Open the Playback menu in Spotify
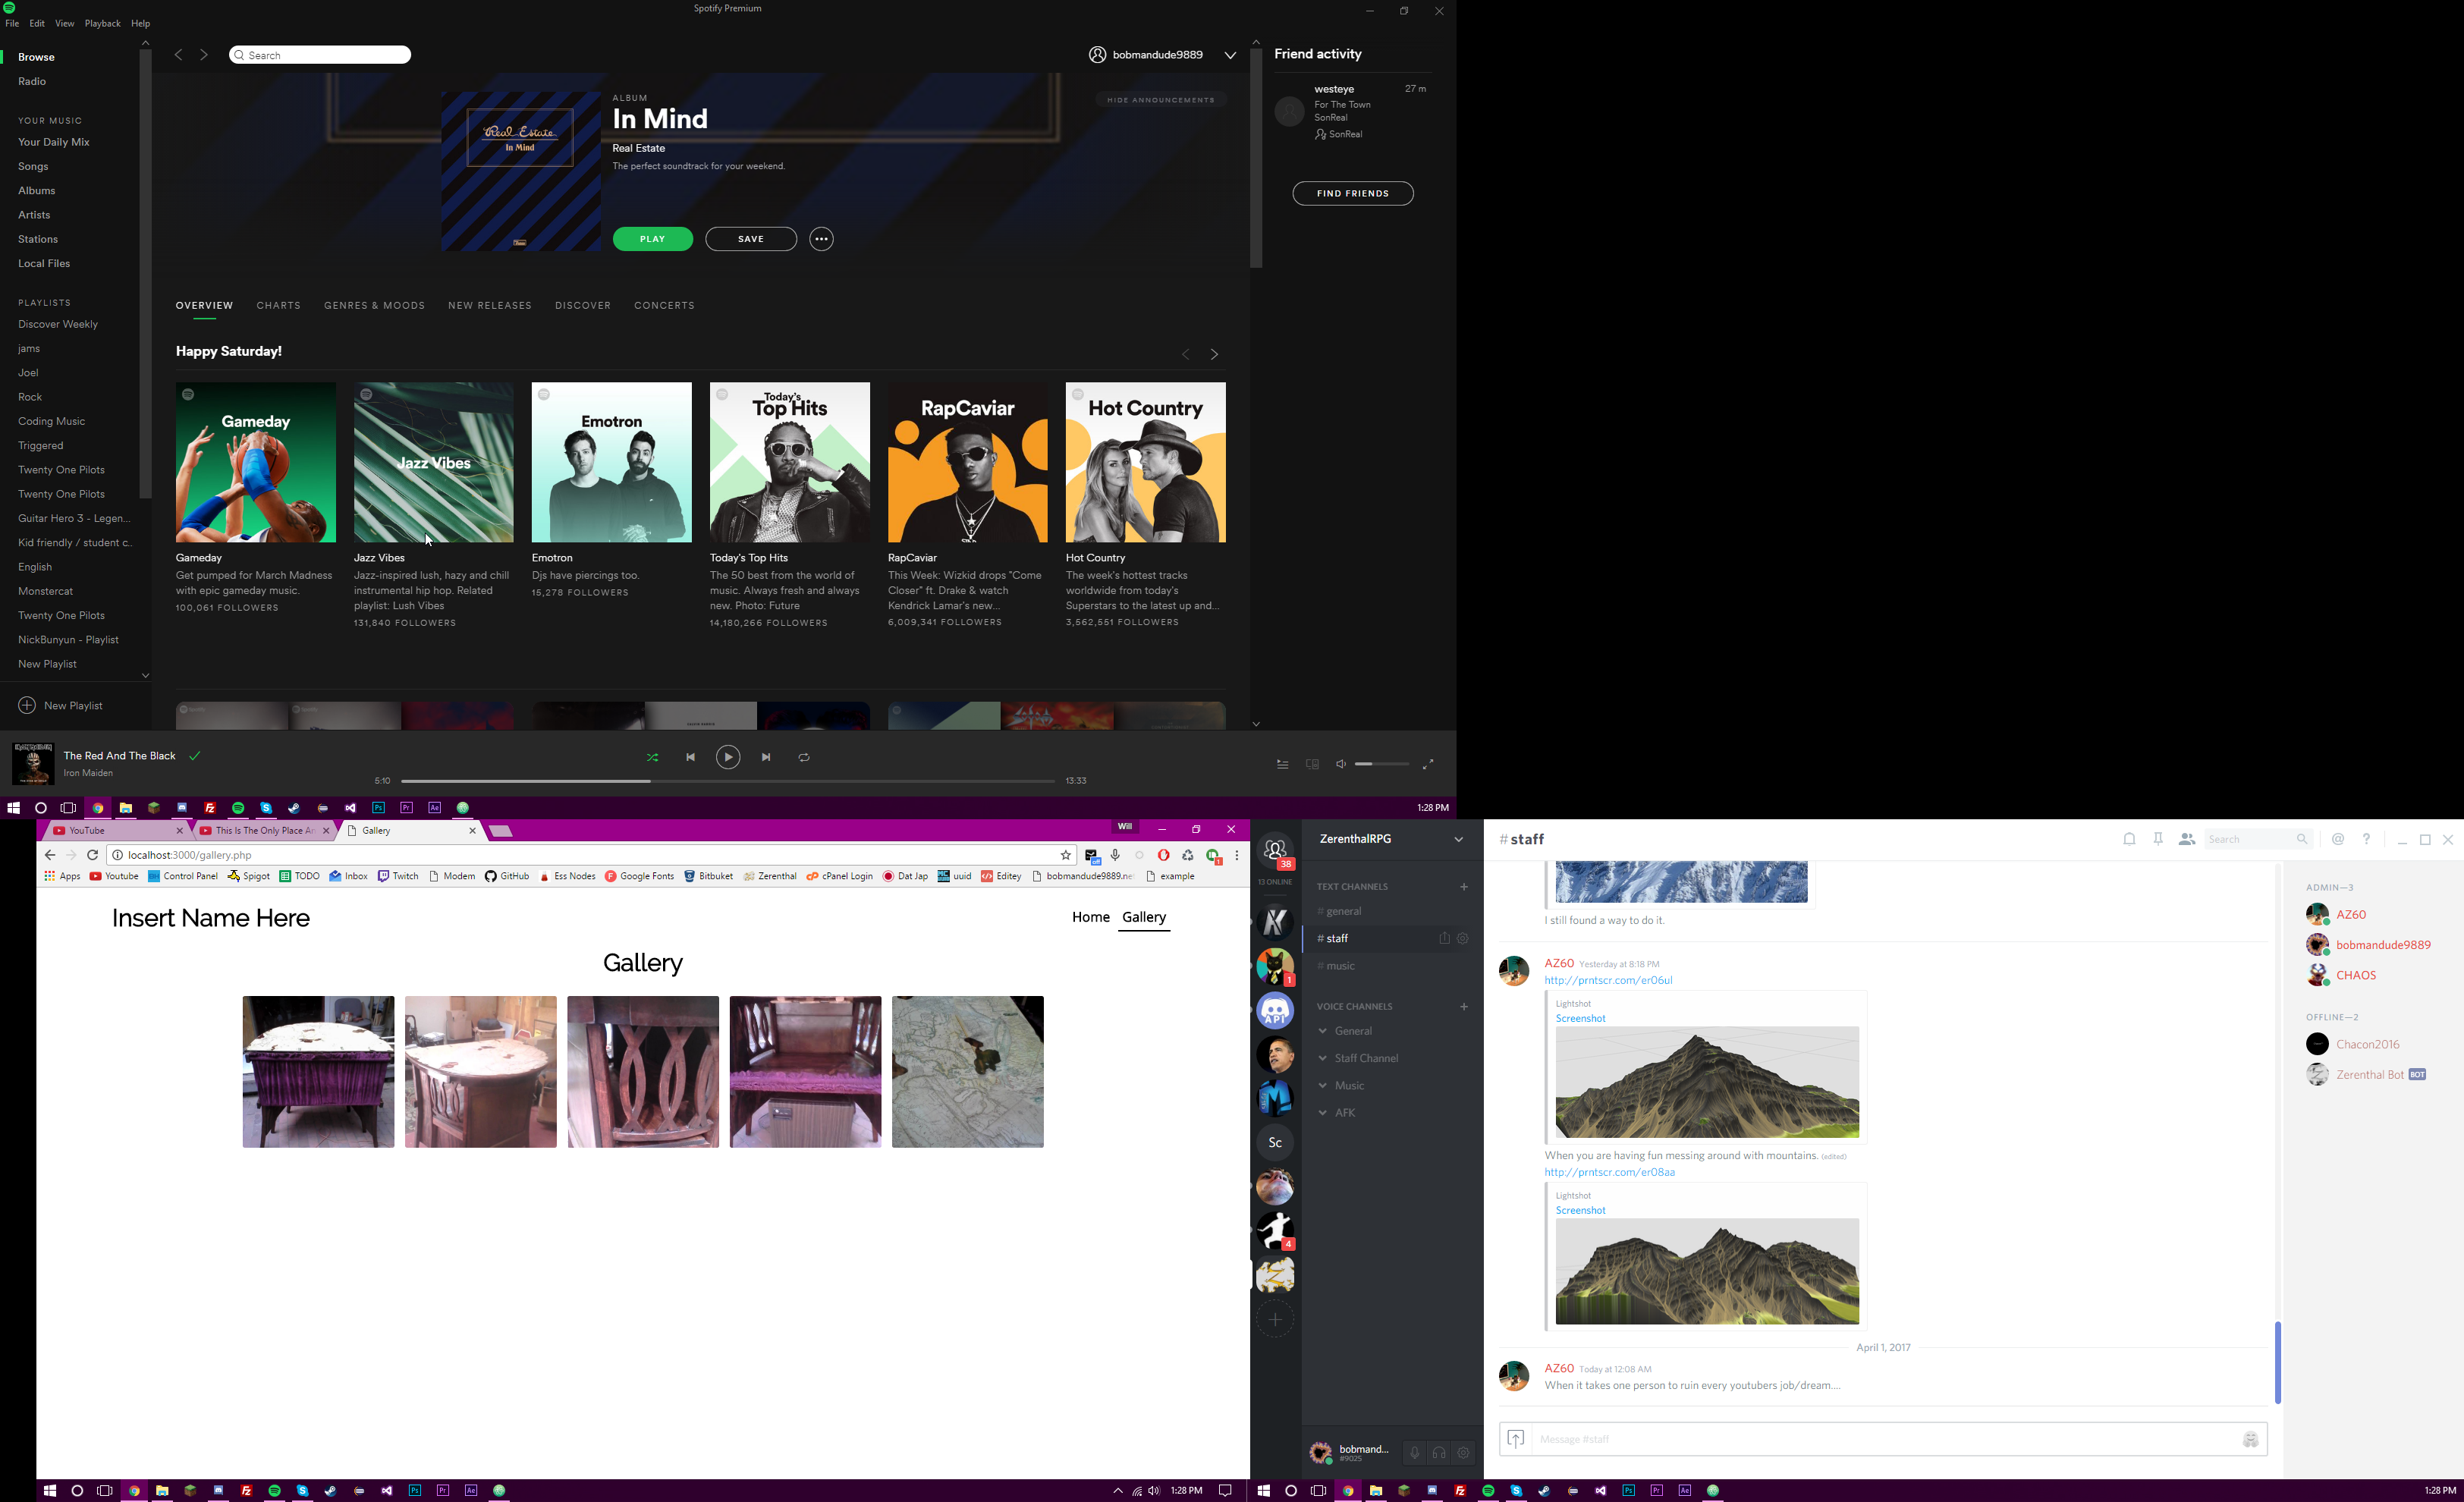2464x1502 pixels. coord(102,23)
